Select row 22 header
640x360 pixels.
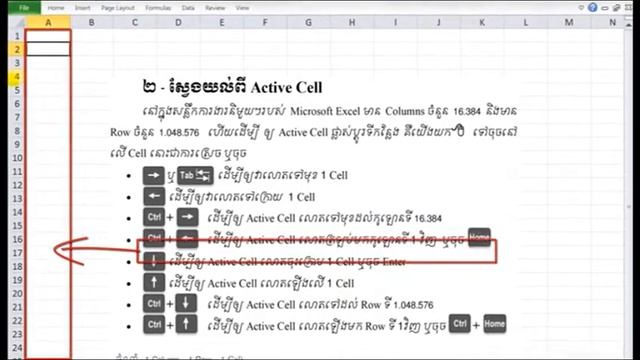(17, 321)
